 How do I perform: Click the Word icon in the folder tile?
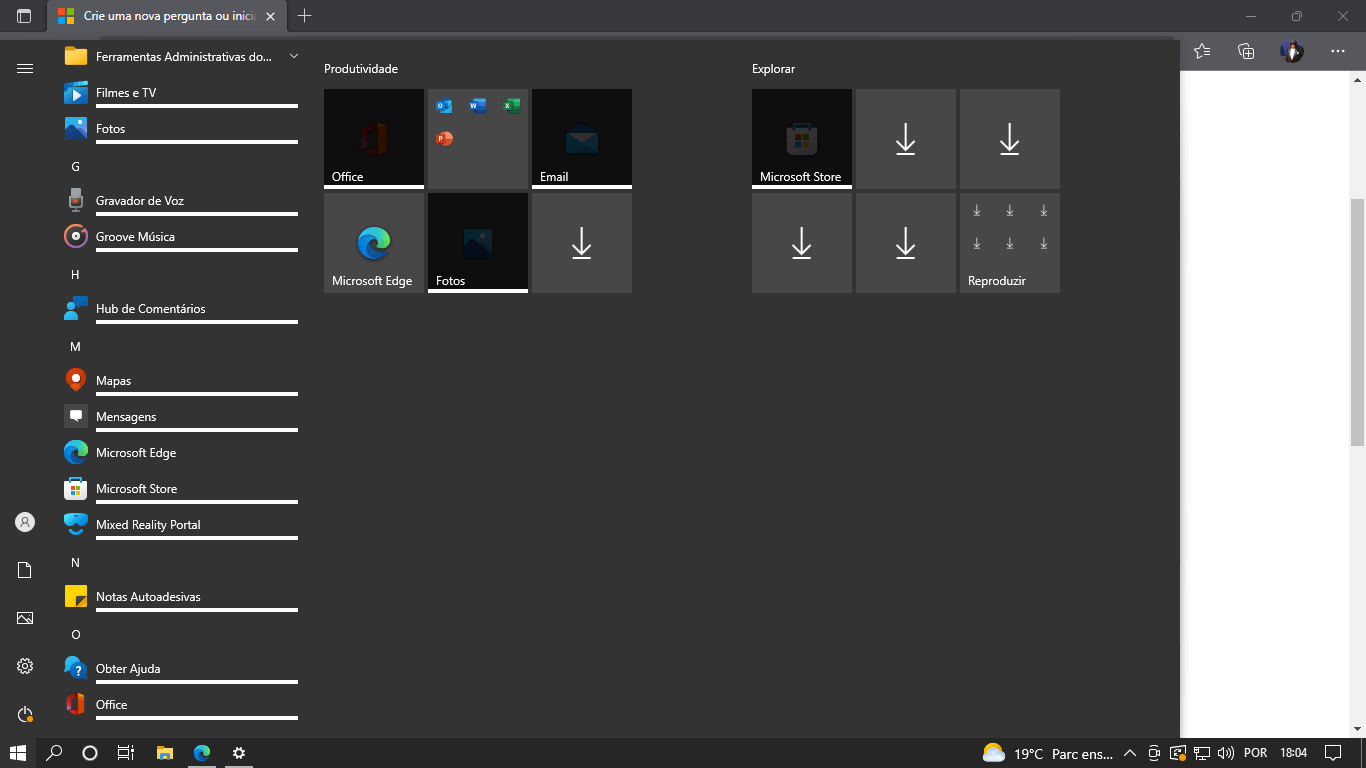click(x=478, y=106)
